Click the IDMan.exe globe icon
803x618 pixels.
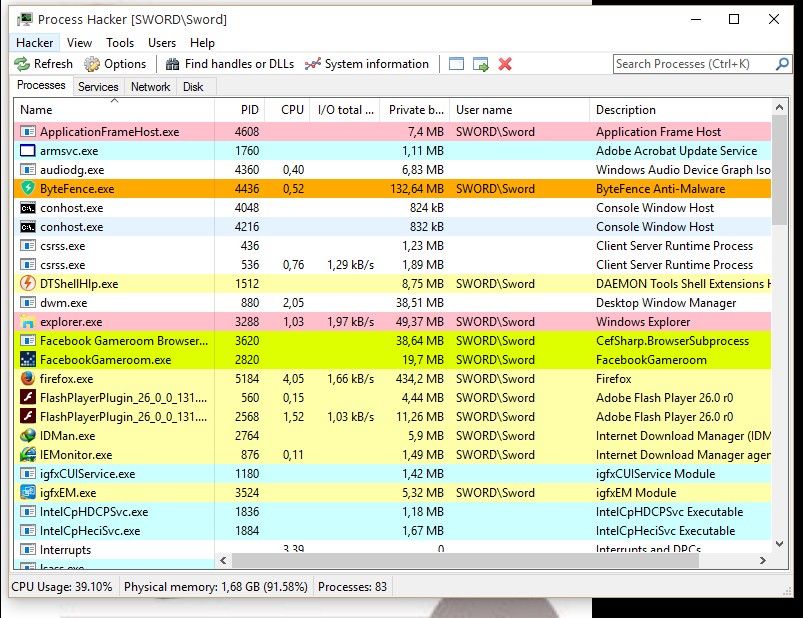point(28,435)
